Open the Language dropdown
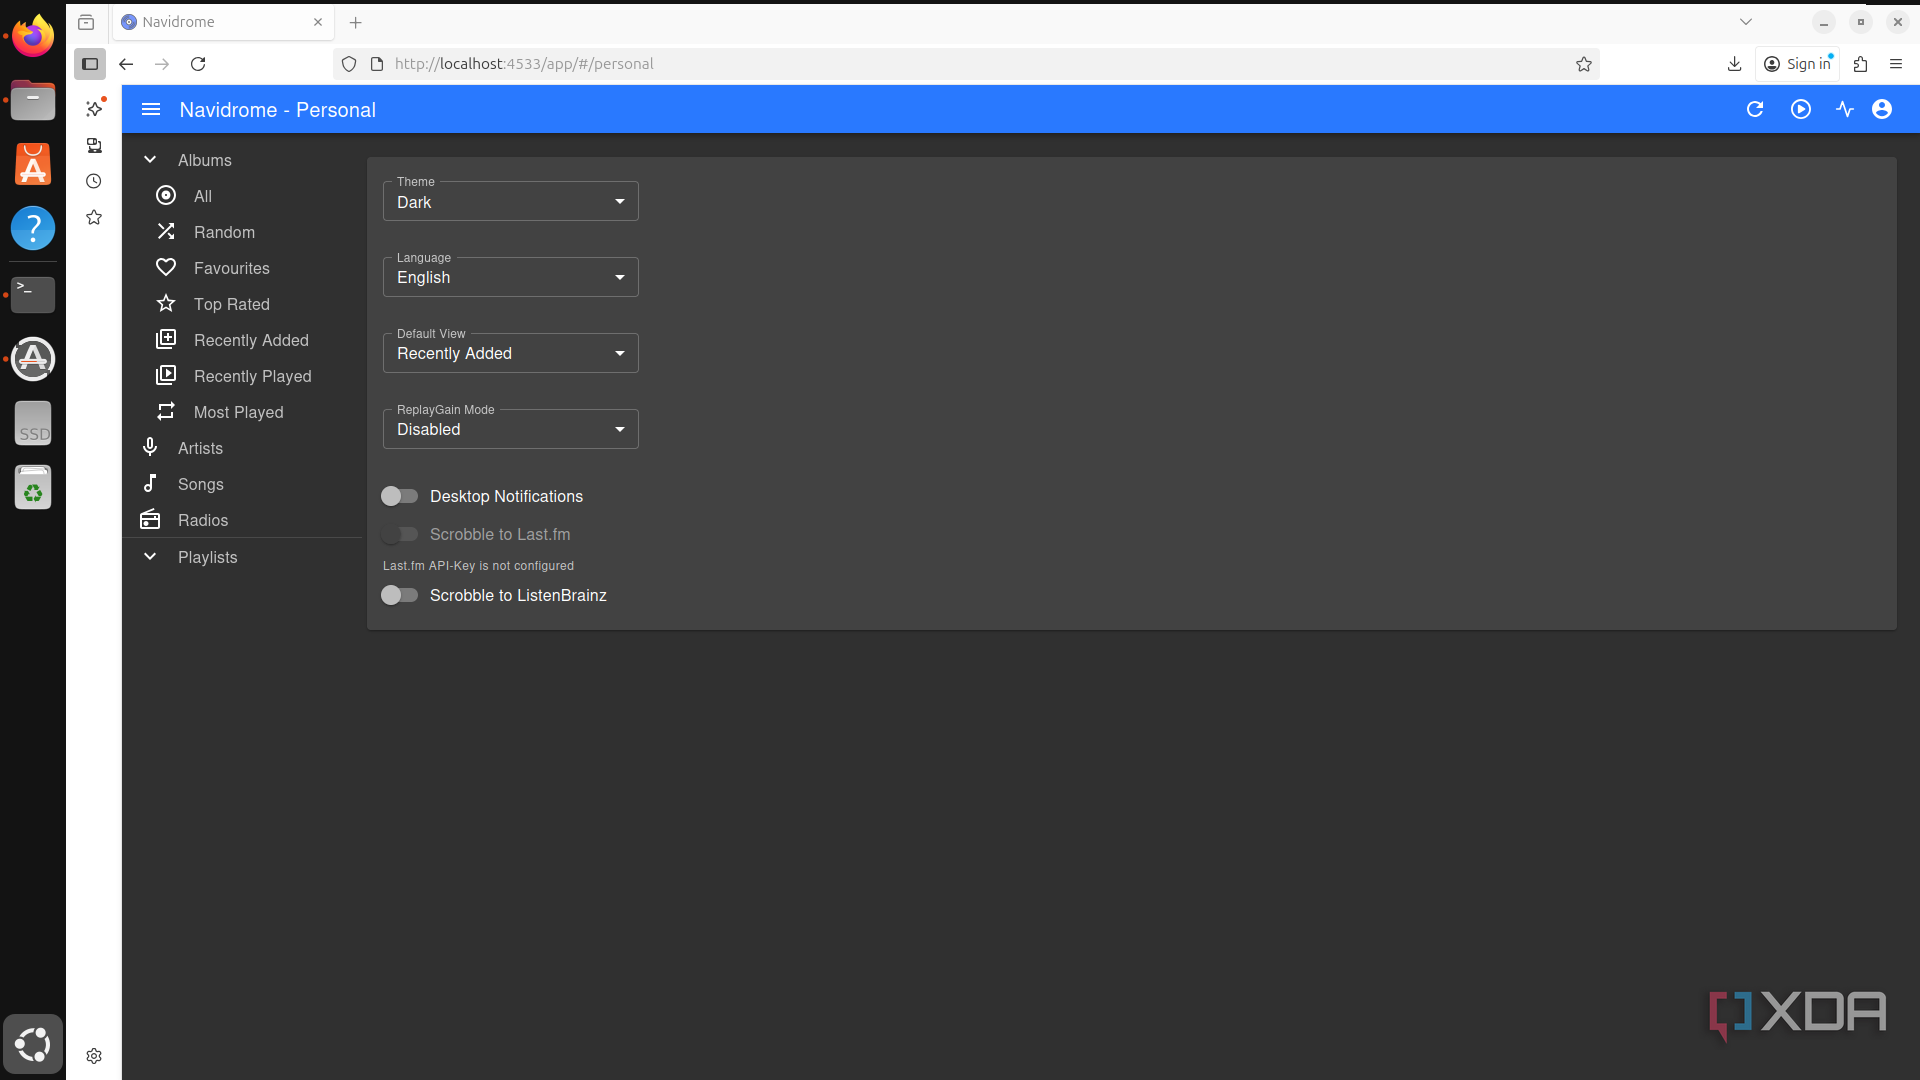Image resolution: width=1920 pixels, height=1080 pixels. point(510,277)
